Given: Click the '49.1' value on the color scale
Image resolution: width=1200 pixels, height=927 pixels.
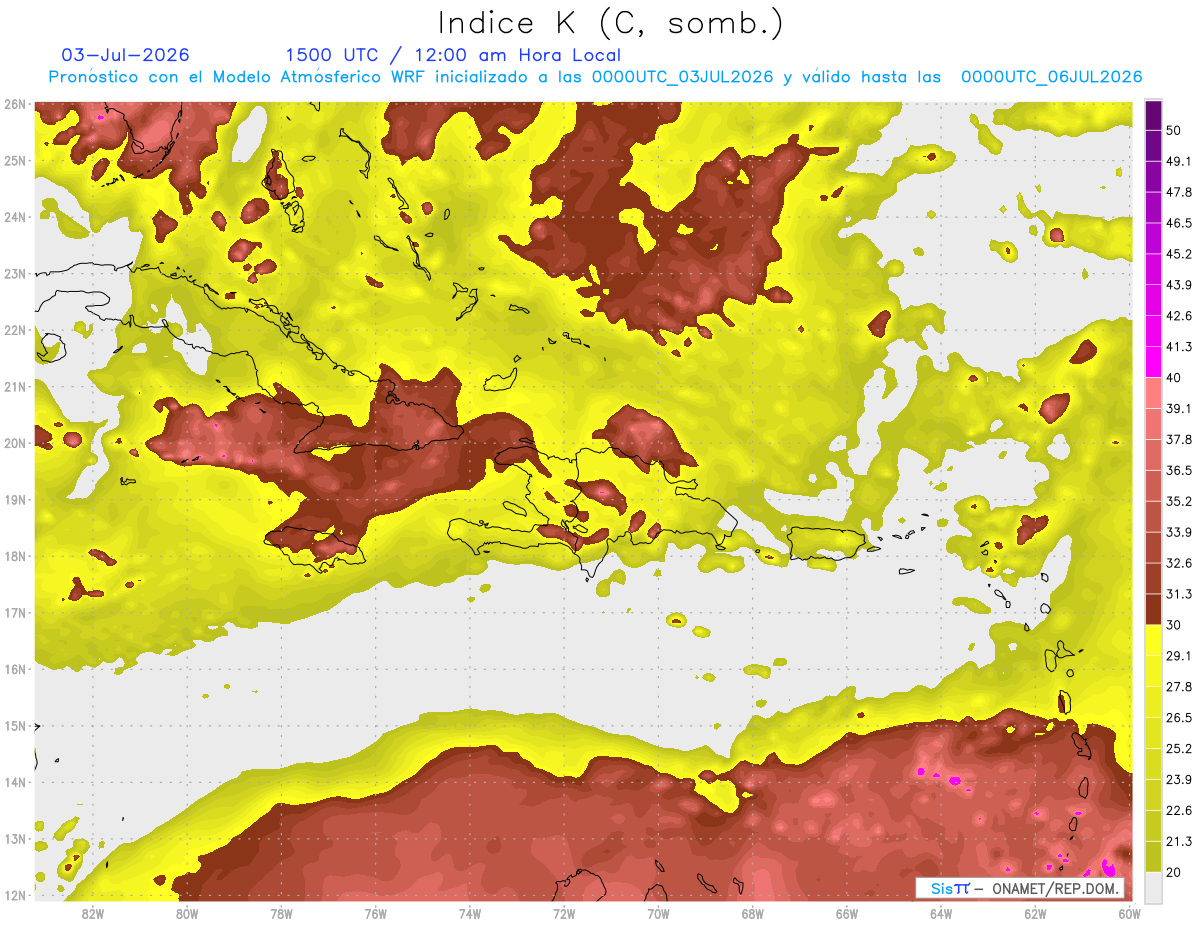Looking at the screenshot, I should (x=1178, y=161).
